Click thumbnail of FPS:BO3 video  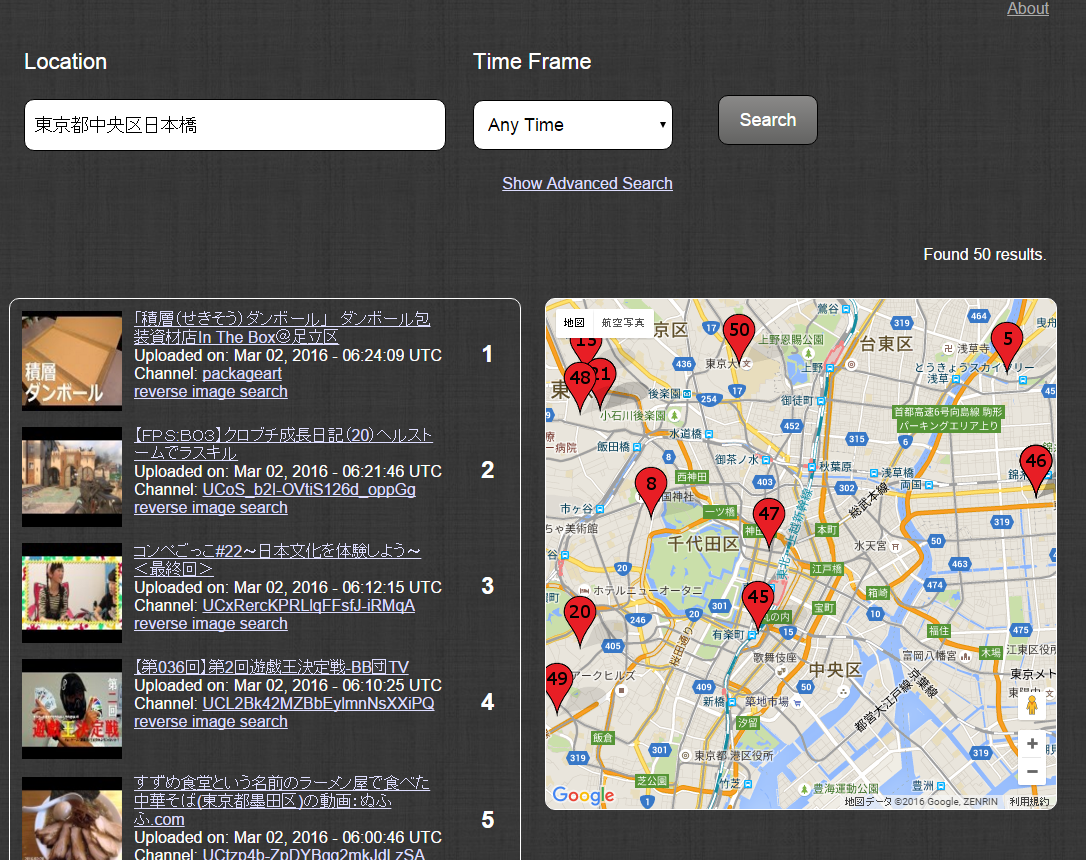point(72,477)
